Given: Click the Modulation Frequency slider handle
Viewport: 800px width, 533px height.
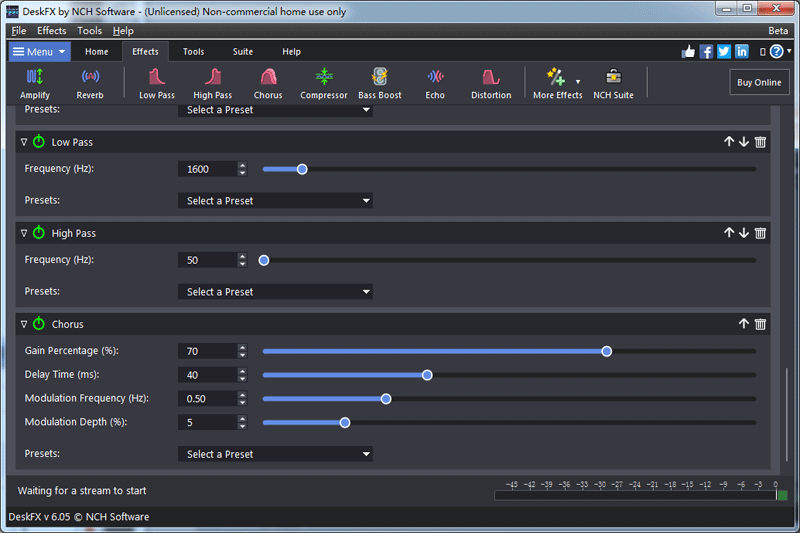Looking at the screenshot, I should (386, 398).
